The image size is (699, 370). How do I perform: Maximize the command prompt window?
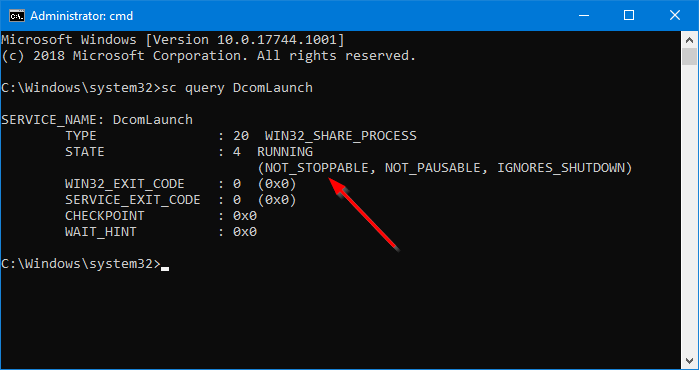[629, 16]
